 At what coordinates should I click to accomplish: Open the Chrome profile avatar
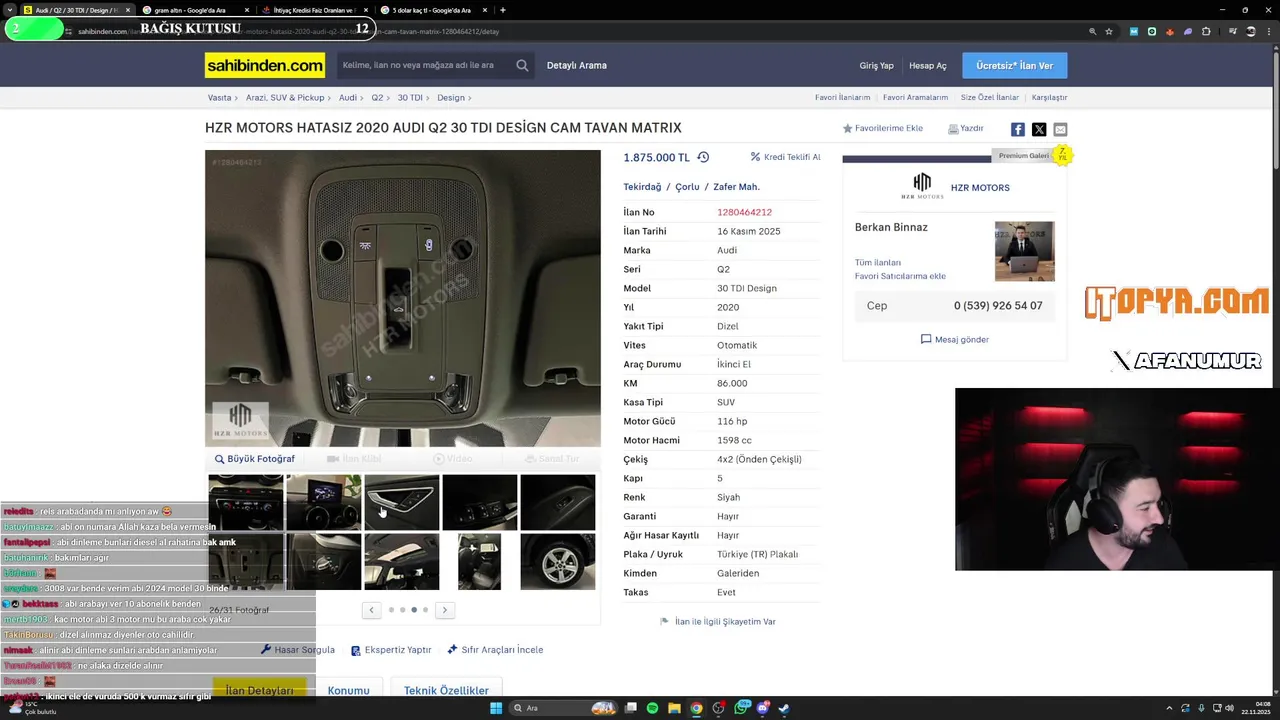click(1251, 31)
